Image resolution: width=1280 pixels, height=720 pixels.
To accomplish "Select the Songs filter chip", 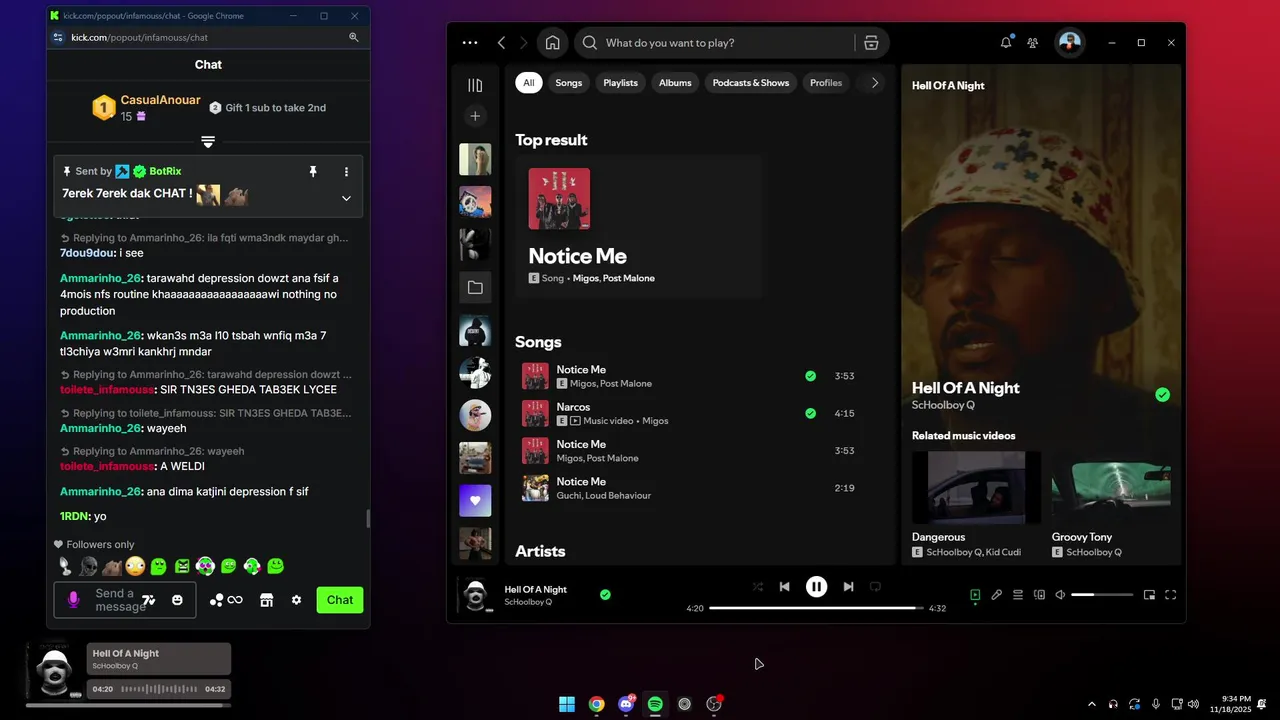I will (569, 83).
